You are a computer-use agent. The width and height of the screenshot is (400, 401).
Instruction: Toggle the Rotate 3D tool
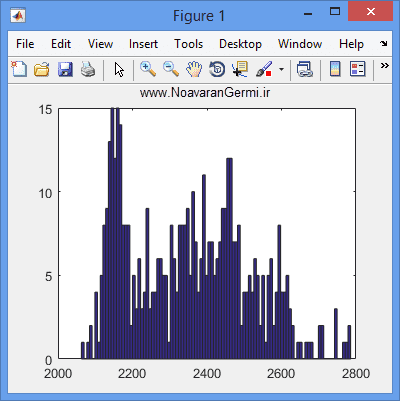tap(217, 69)
